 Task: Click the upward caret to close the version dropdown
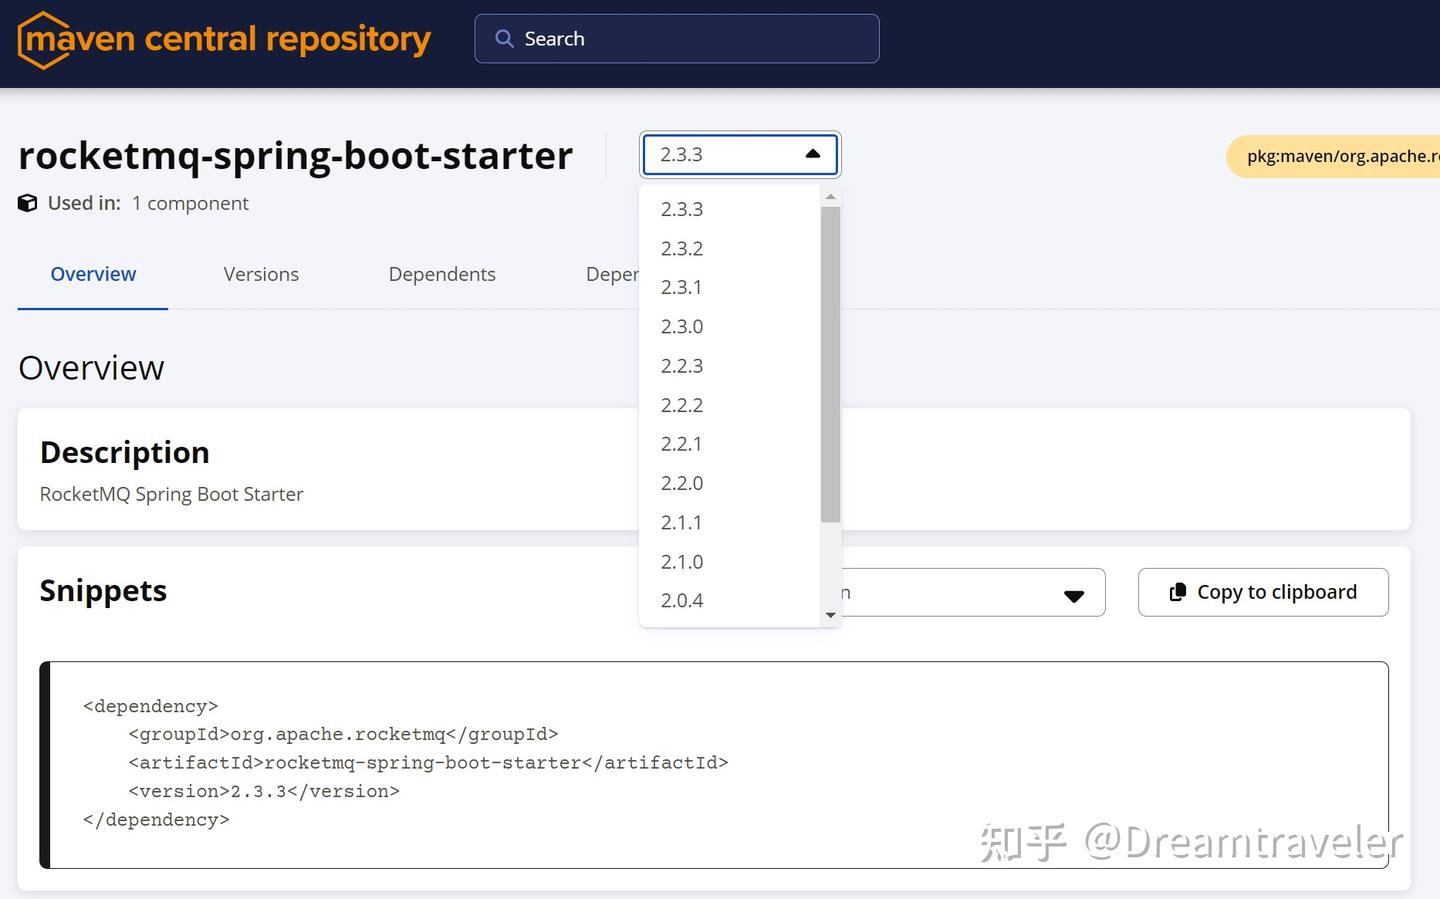pyautogui.click(x=812, y=154)
